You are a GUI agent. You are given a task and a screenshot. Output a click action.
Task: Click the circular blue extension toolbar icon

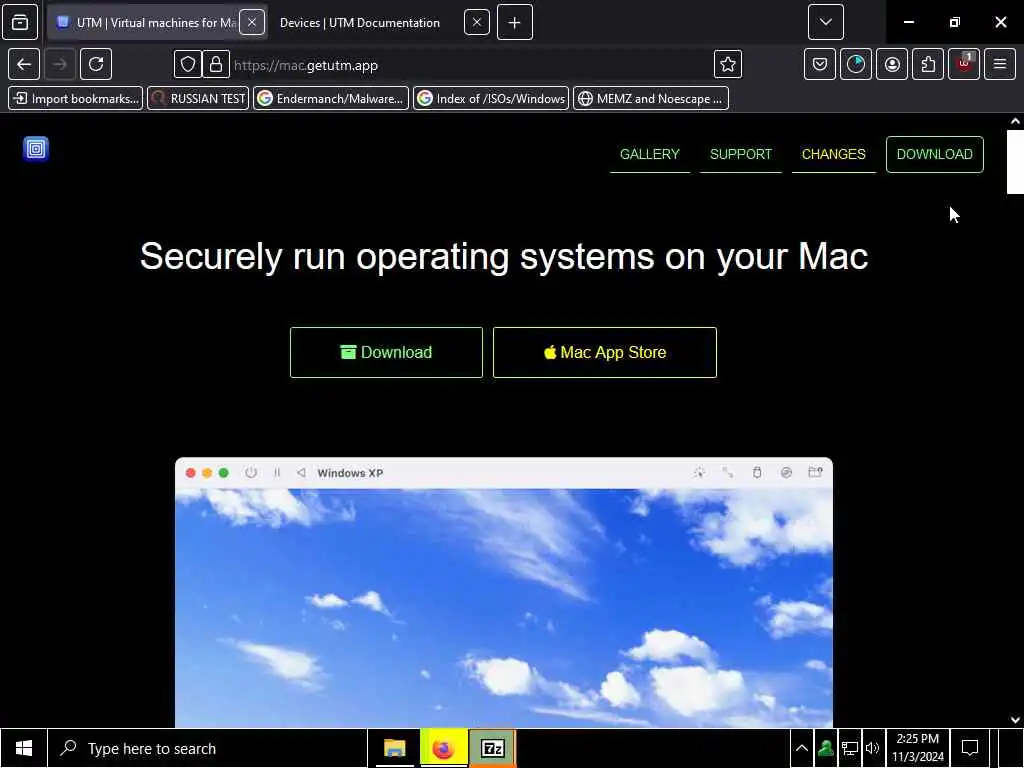(x=856, y=64)
